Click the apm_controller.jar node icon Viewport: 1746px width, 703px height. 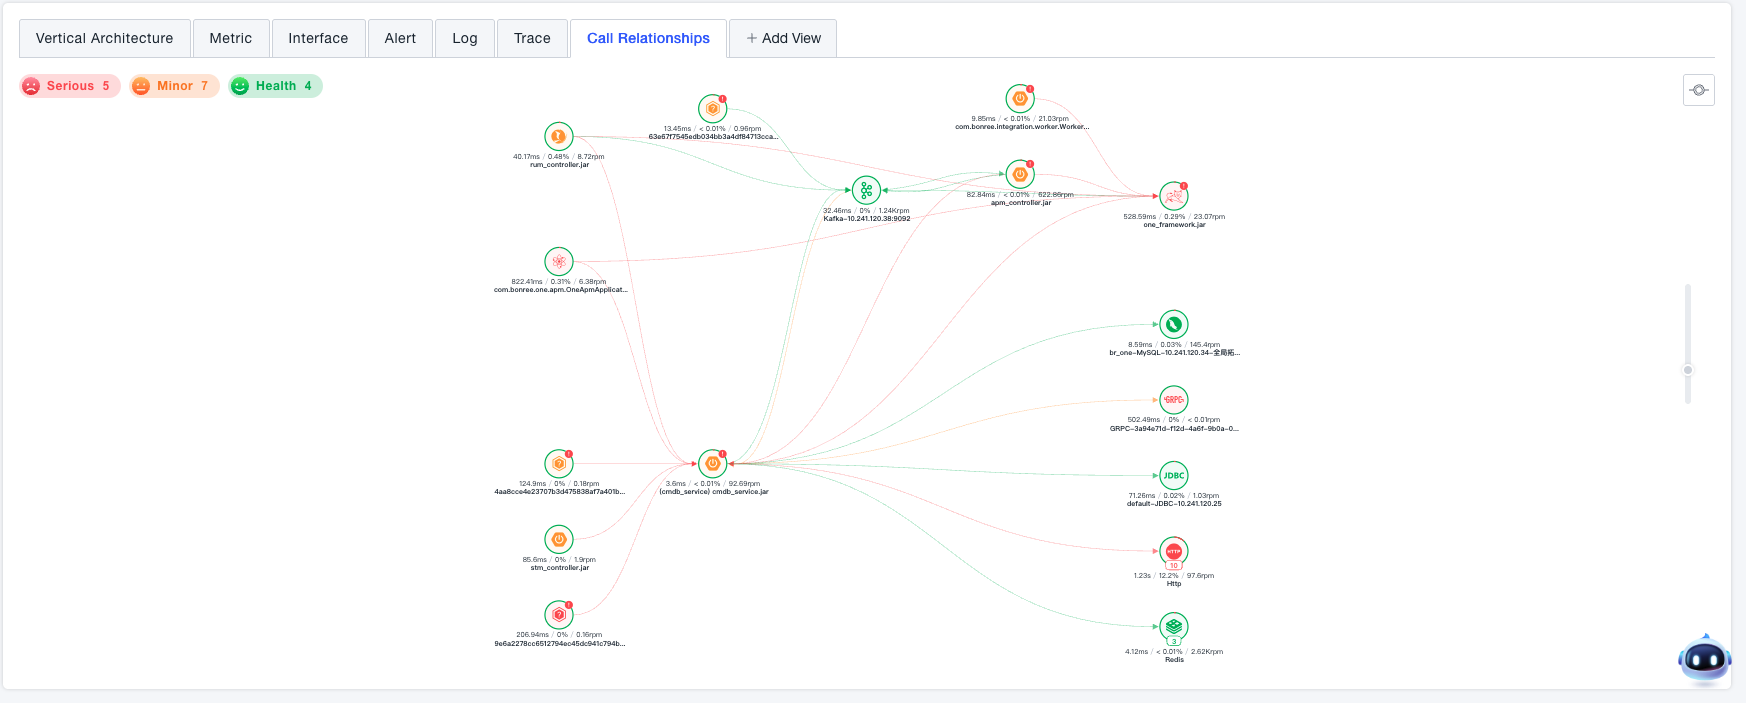(1019, 174)
